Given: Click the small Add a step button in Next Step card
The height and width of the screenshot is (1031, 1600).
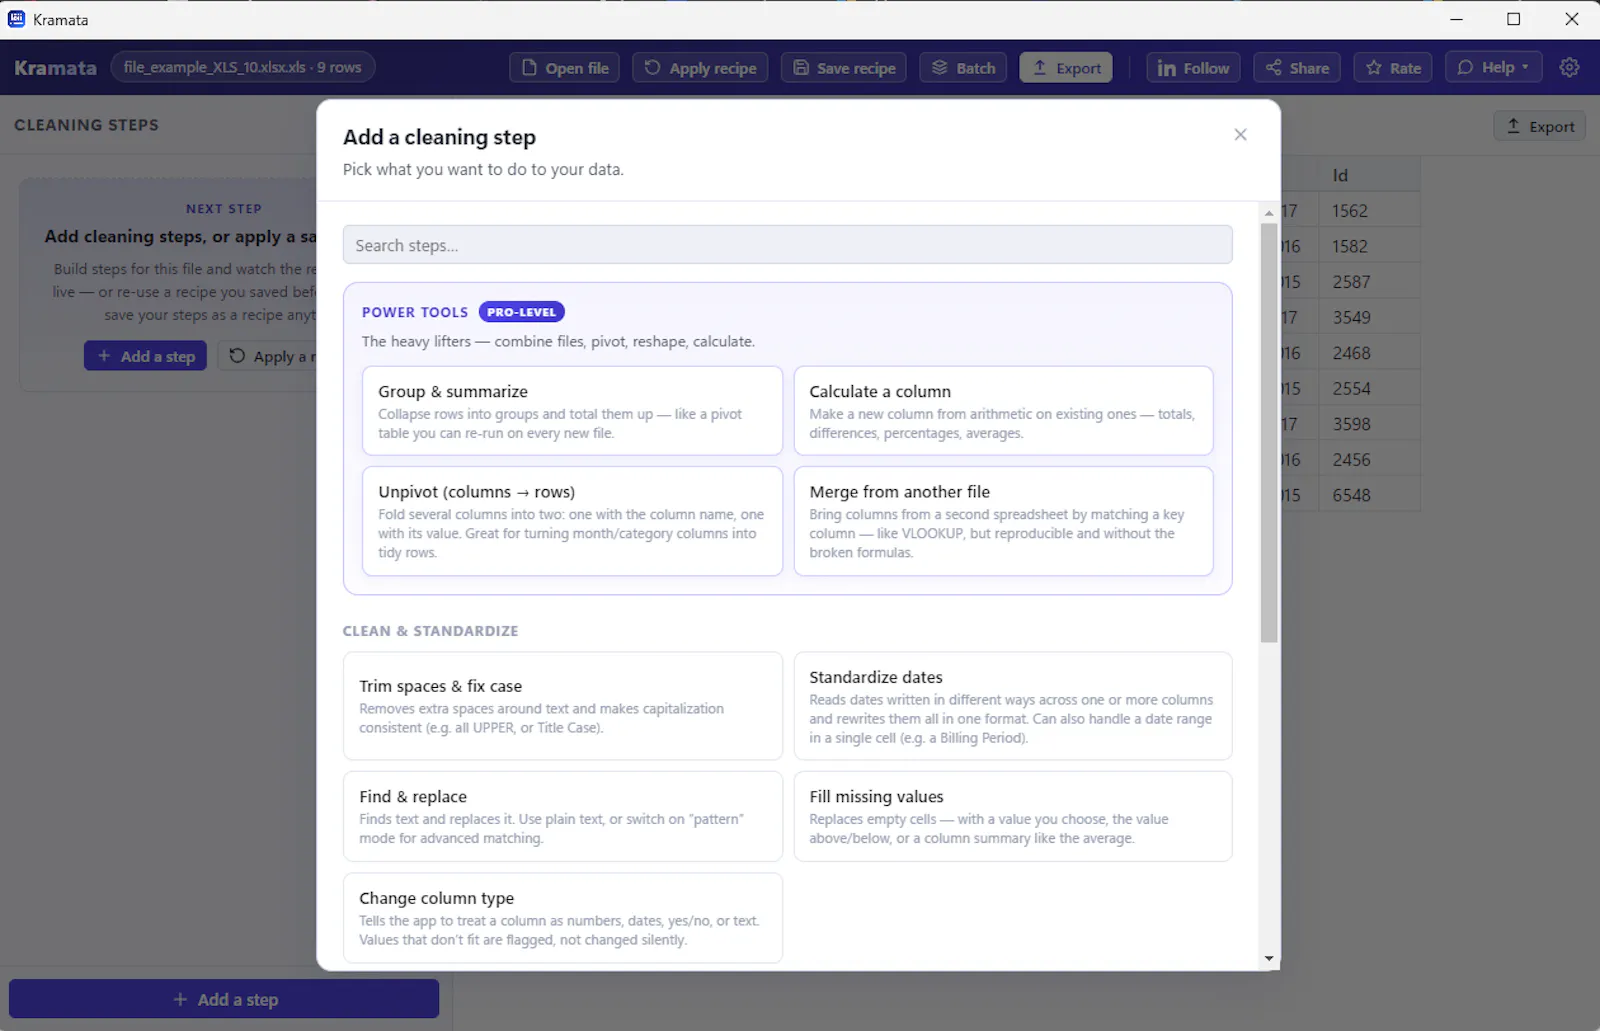Looking at the screenshot, I should 145,356.
